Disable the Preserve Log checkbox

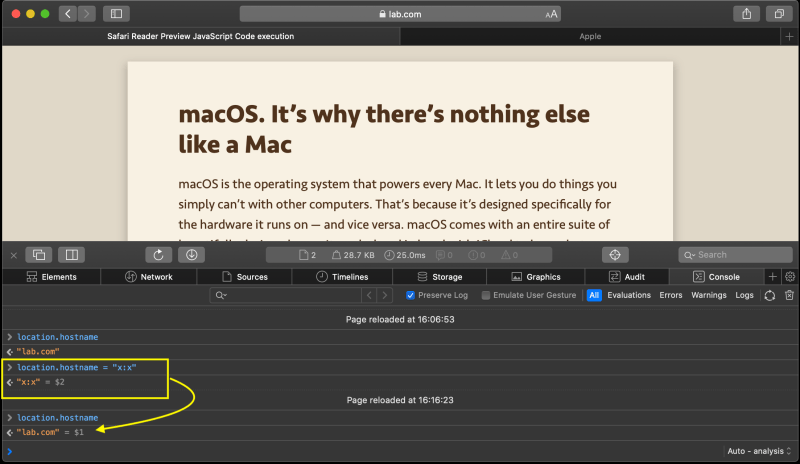(410, 295)
